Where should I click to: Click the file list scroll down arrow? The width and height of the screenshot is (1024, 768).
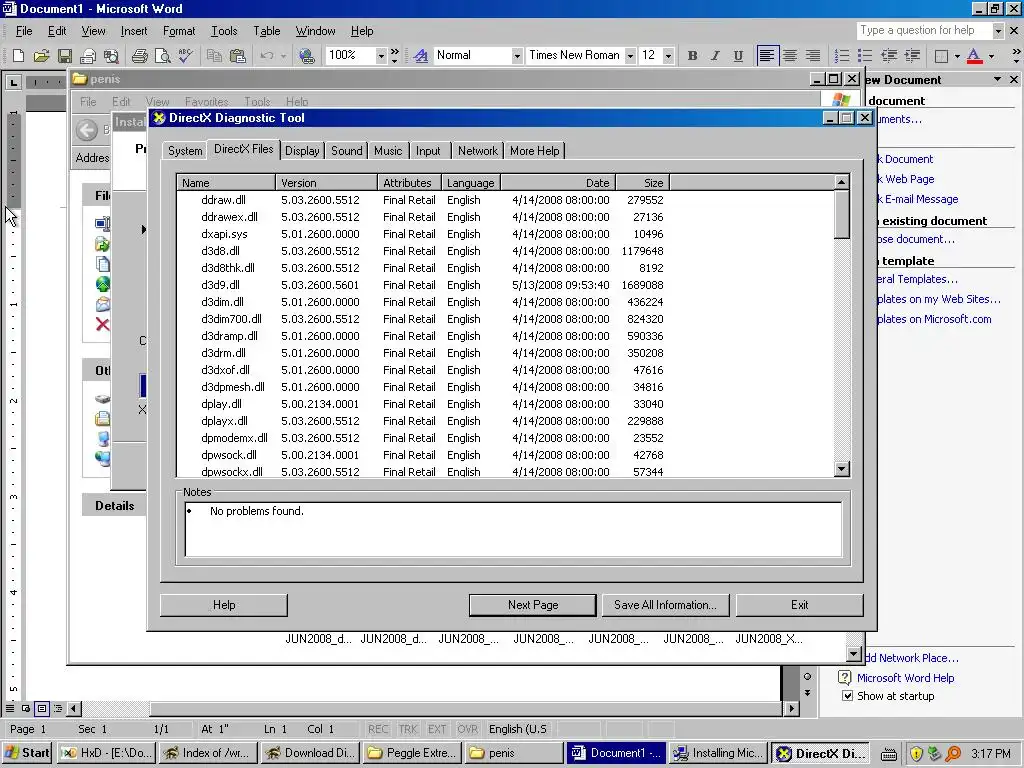tap(842, 469)
